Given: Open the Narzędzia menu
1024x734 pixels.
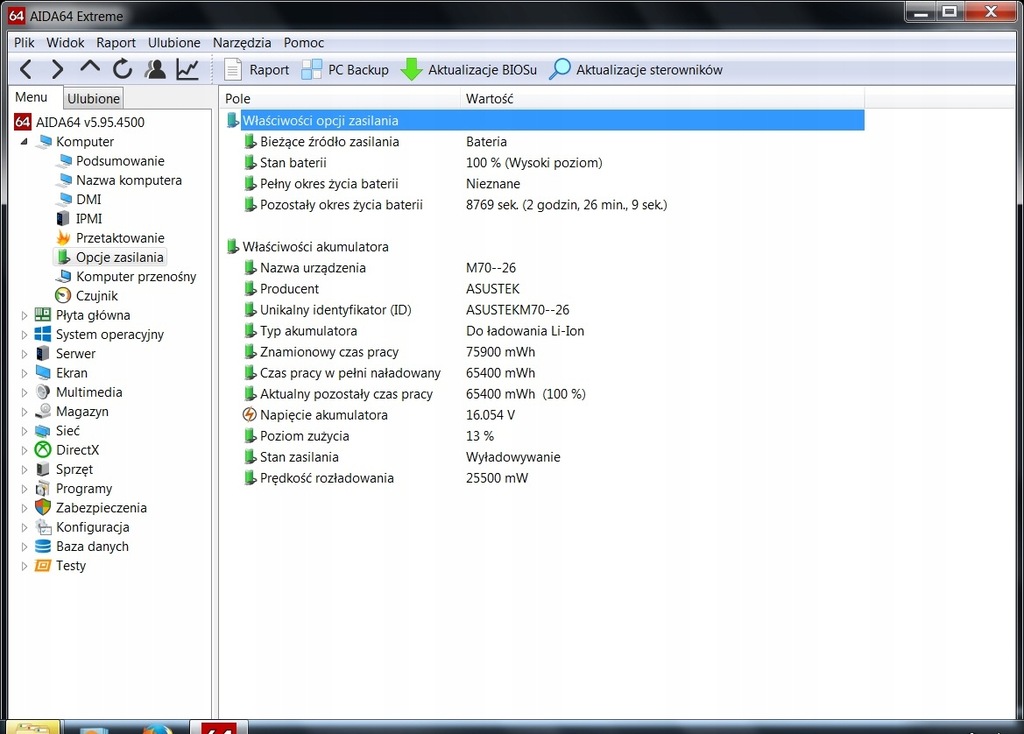Looking at the screenshot, I should click(242, 42).
